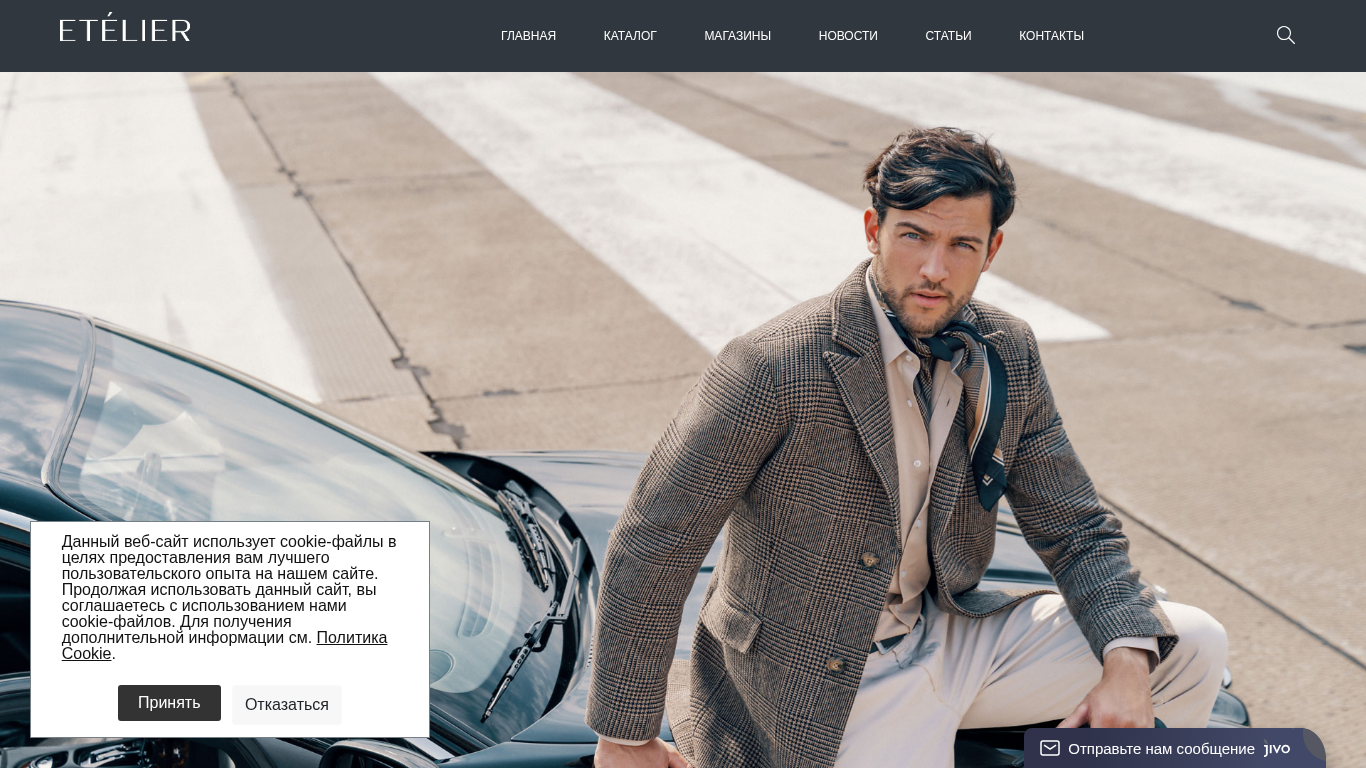Open the search magnifier icon

[1286, 35]
